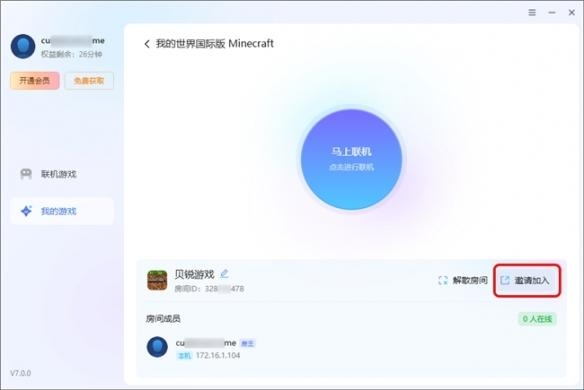The width and height of the screenshot is (584, 390).
Task: Click the back arrow beside 我的世界国际版 Minecraft
Action: coord(147,44)
